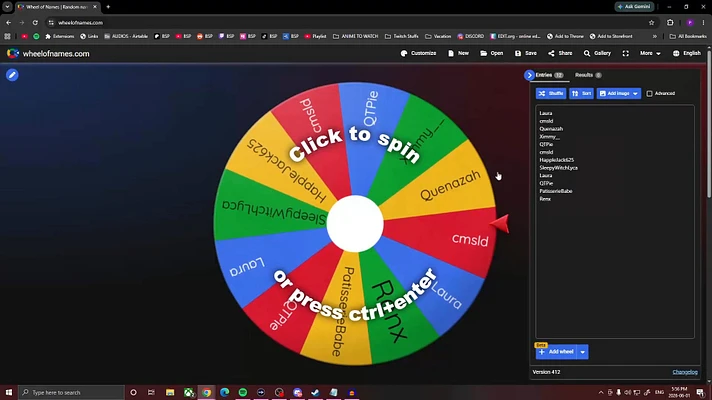Go back with the browser back arrow

tap(9, 23)
